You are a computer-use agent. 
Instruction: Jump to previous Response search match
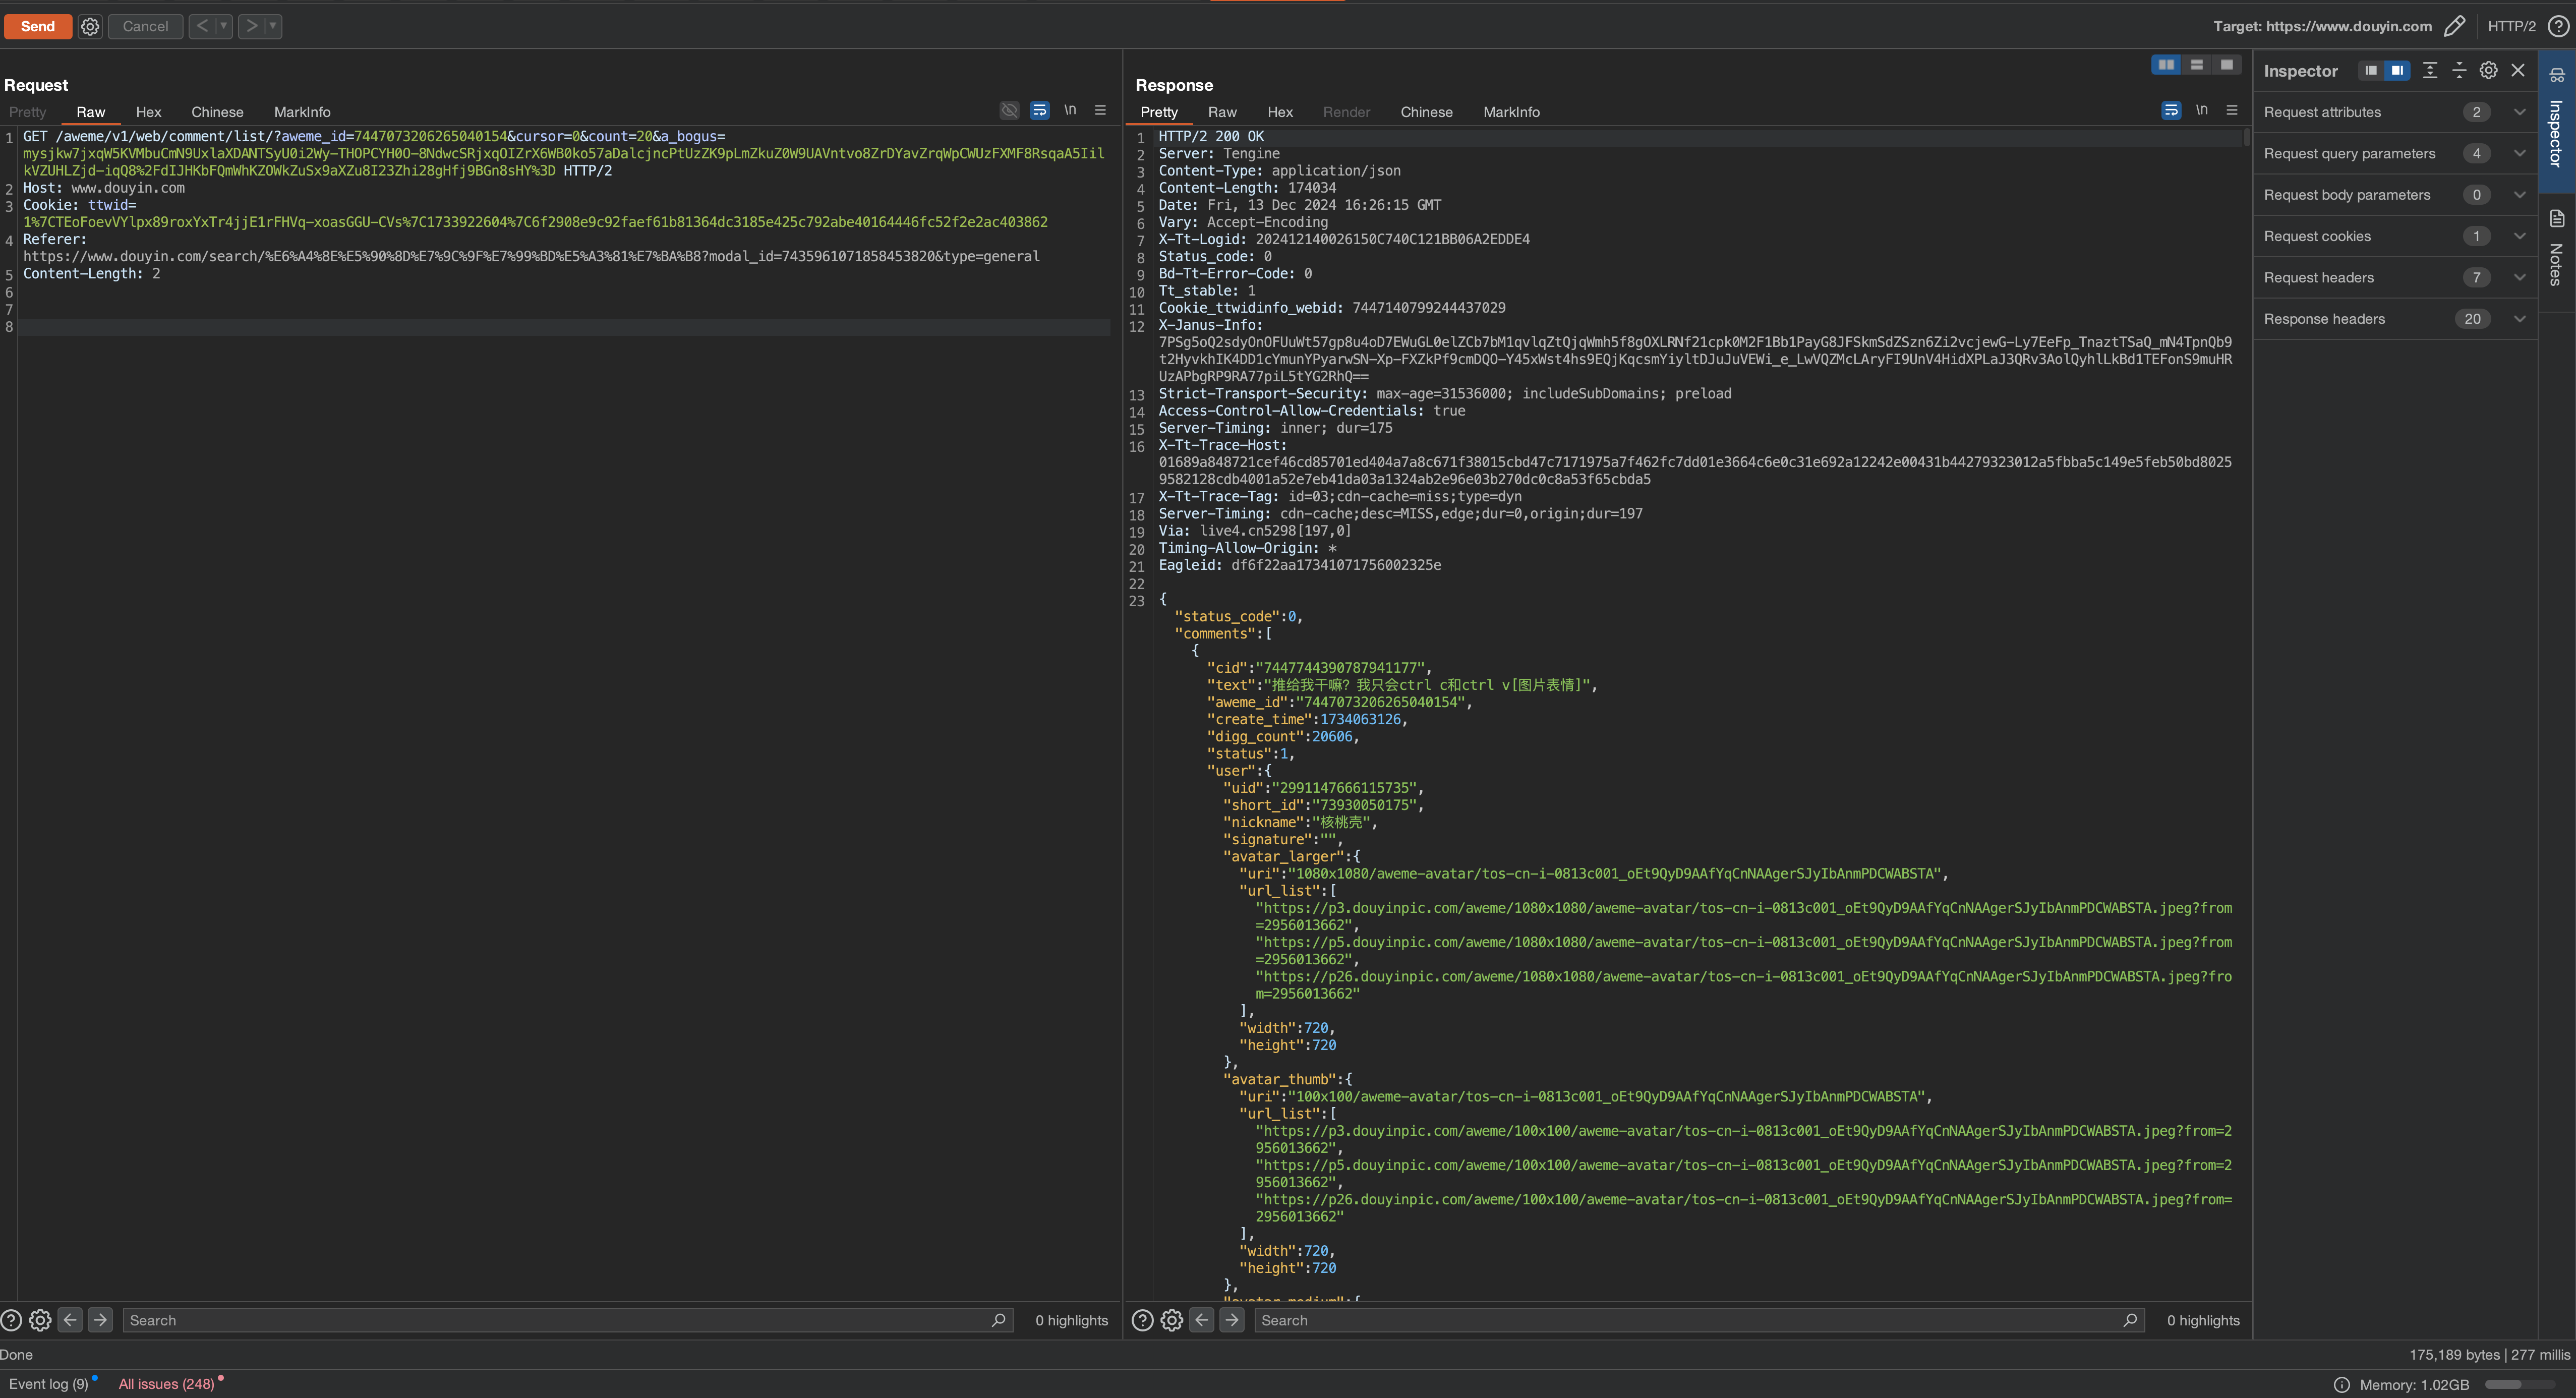click(x=1202, y=1320)
